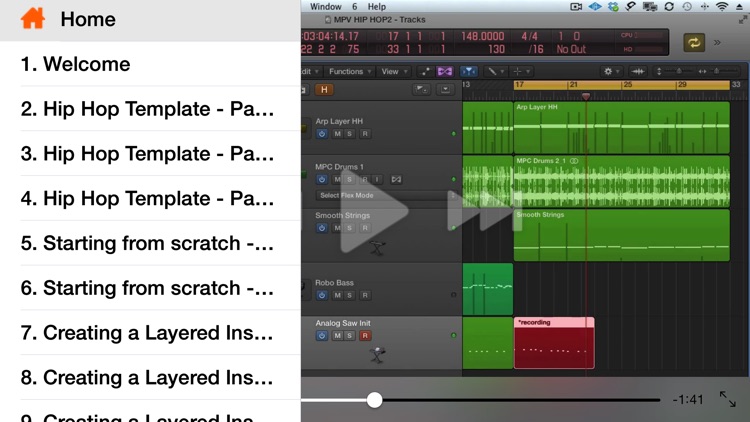Expand the control bar overflow chevrons

tap(717, 43)
